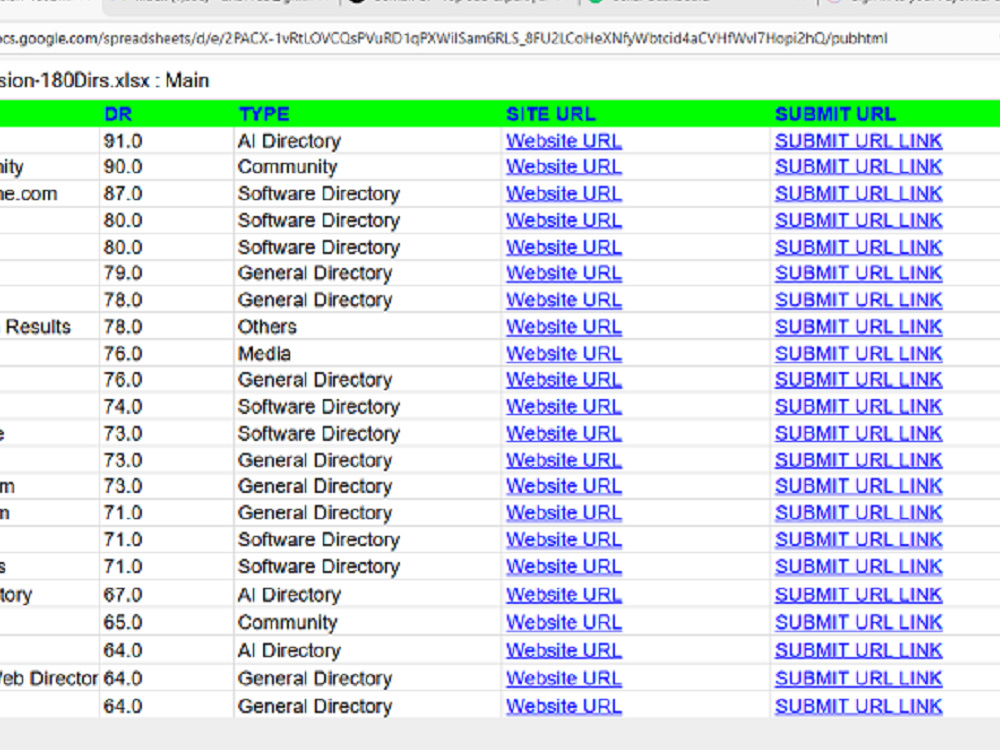The height and width of the screenshot is (750, 1000).
Task: Select Community cell in the 65.0 row
Action: pyautogui.click(x=368, y=622)
